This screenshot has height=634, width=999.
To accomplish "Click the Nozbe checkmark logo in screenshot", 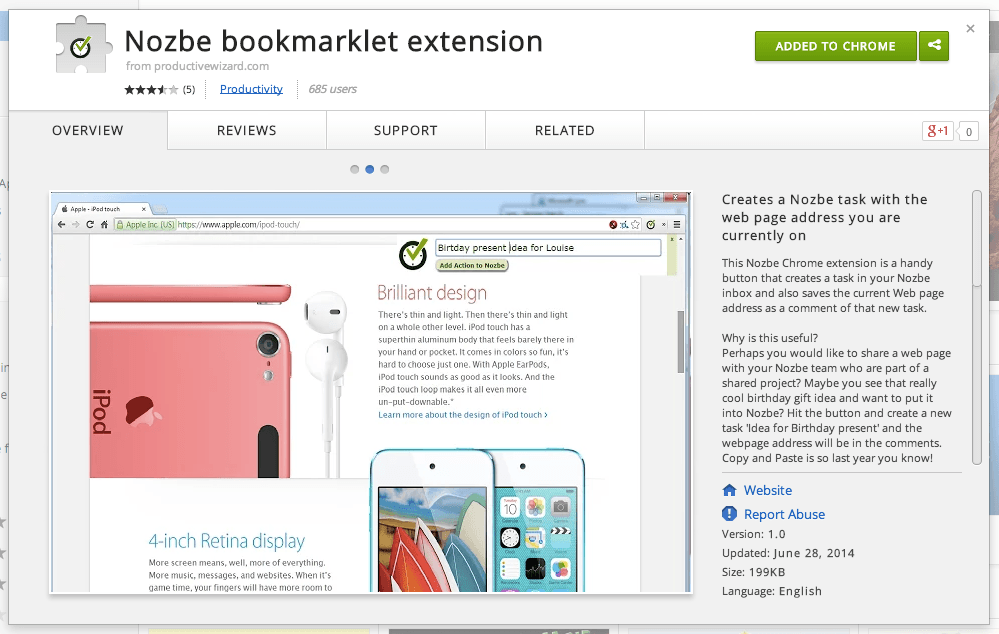I will [413, 254].
